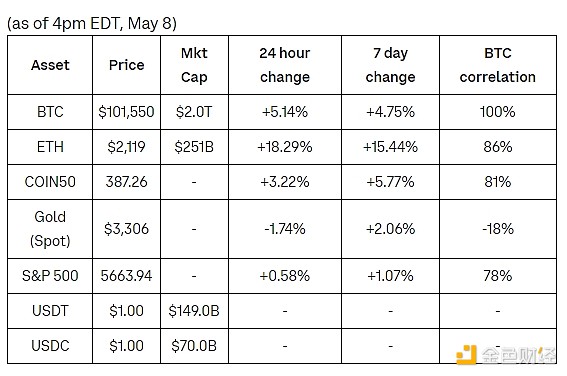Click the golden watermark logo icon

coord(466,355)
